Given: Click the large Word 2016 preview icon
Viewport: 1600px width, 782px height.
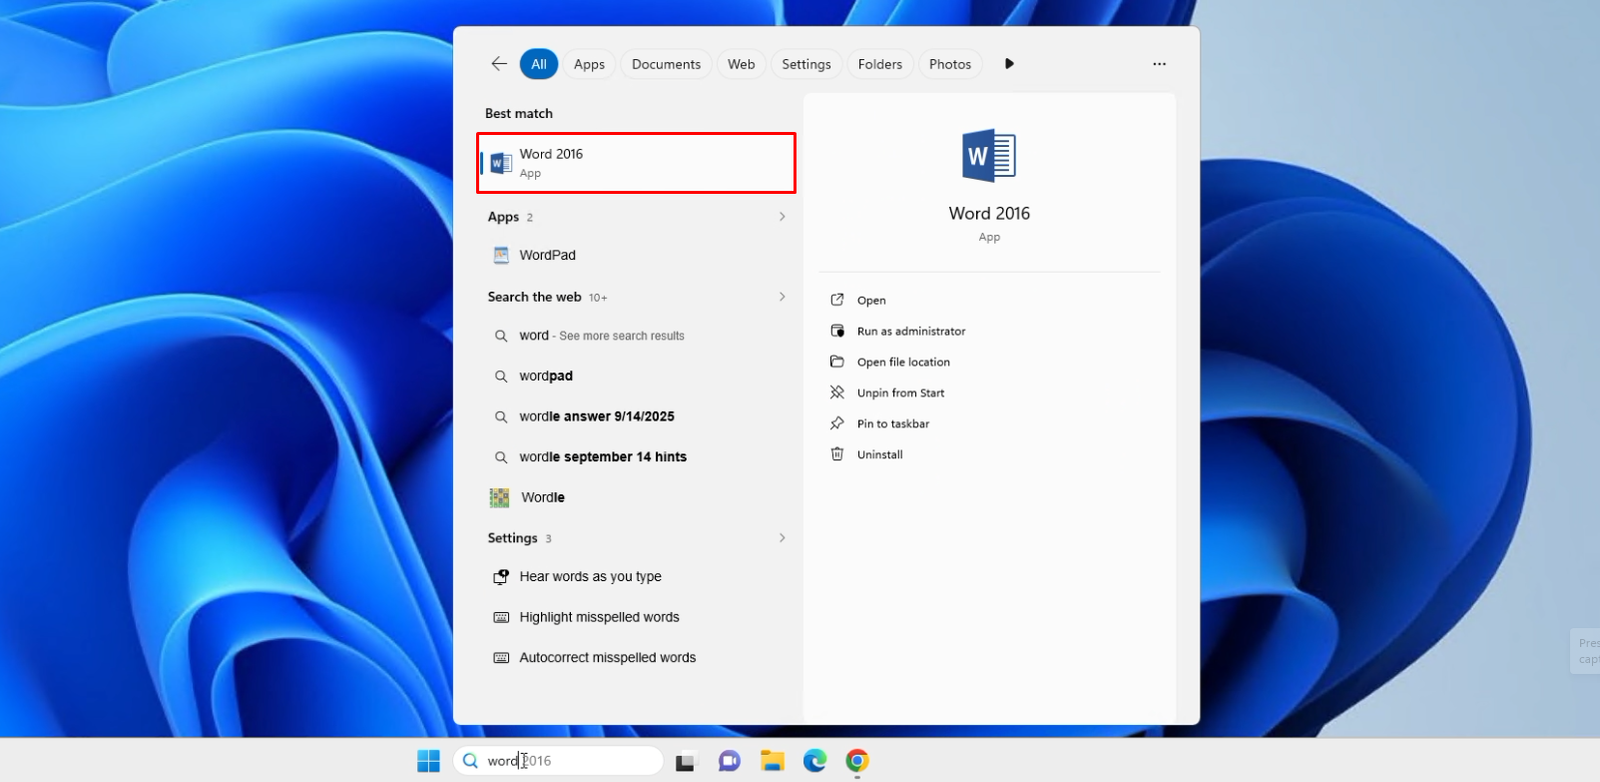Looking at the screenshot, I should click(989, 156).
